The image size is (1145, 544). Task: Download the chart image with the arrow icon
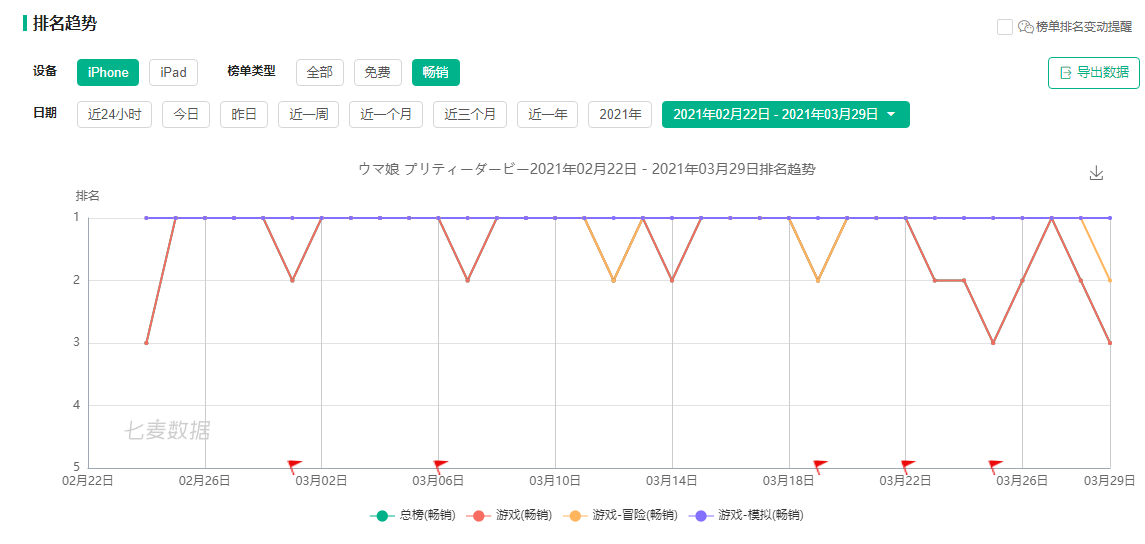coord(1095,173)
